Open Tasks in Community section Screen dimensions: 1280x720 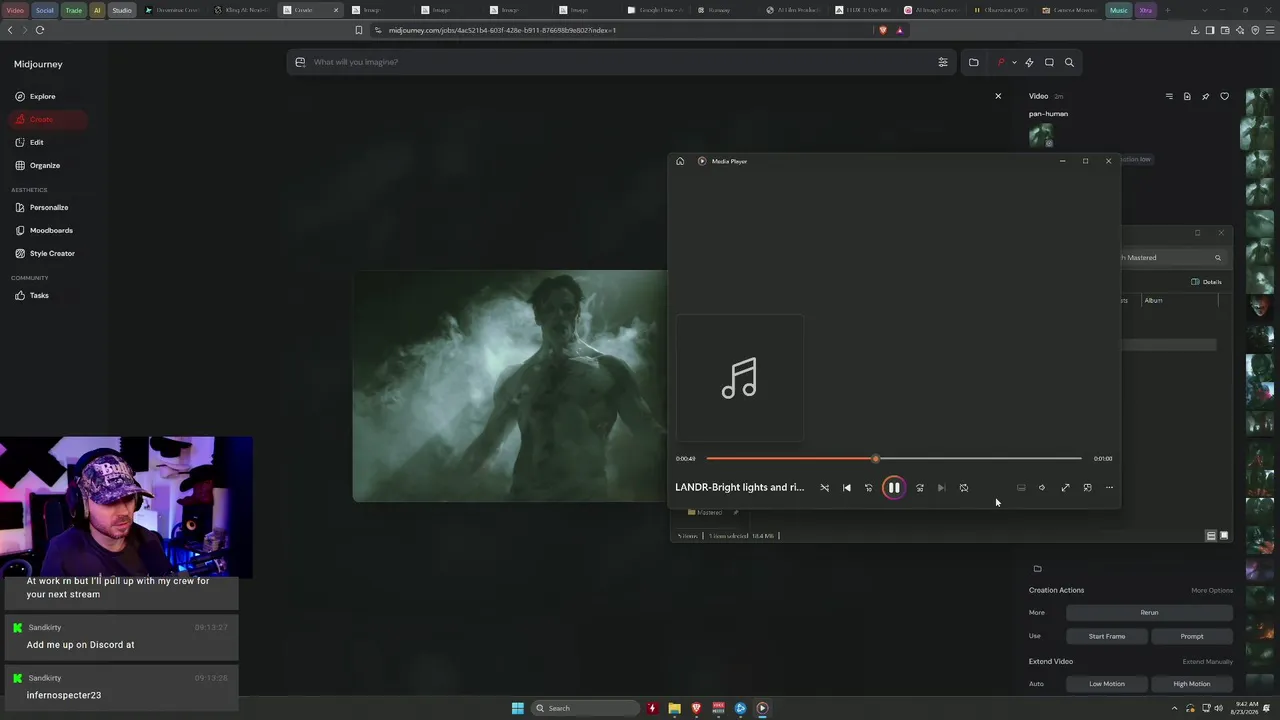32,295
